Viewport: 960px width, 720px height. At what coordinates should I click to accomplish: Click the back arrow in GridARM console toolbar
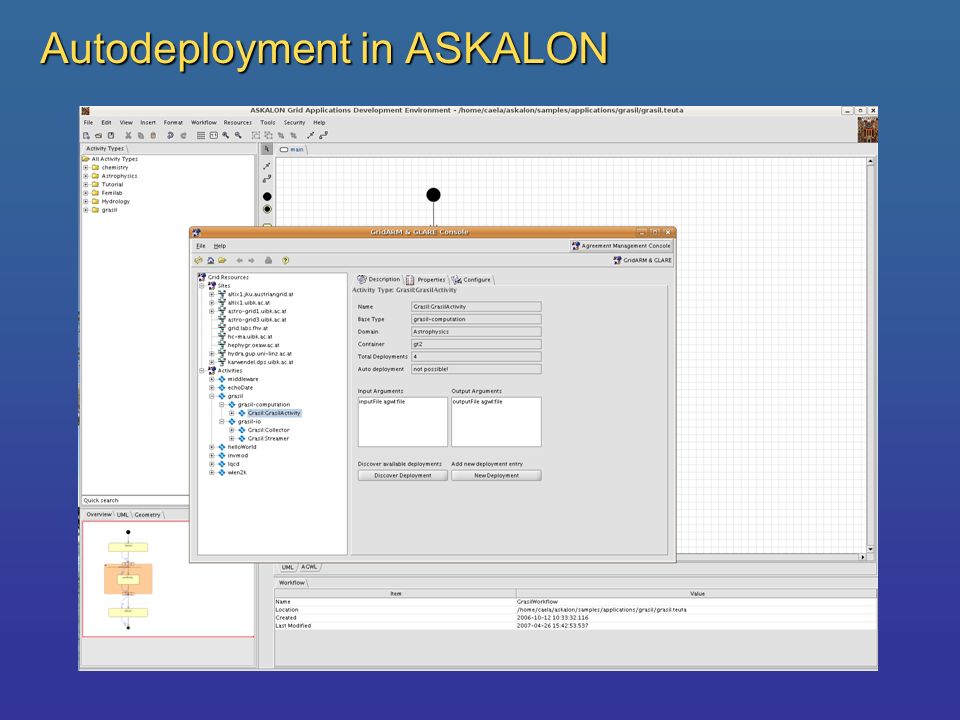239,260
